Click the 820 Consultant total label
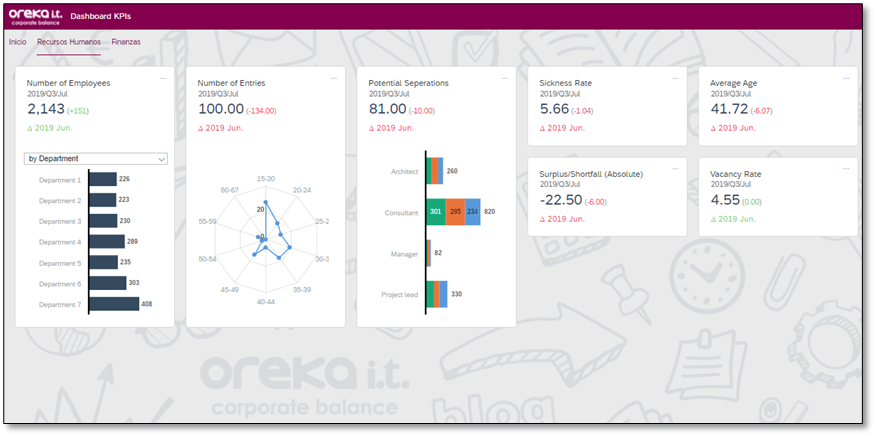The width and height of the screenshot is (876, 436). 489,212
